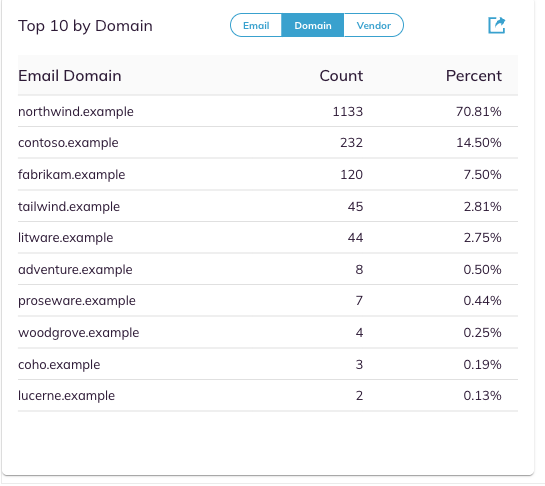Click the litware.example row

[268, 238]
